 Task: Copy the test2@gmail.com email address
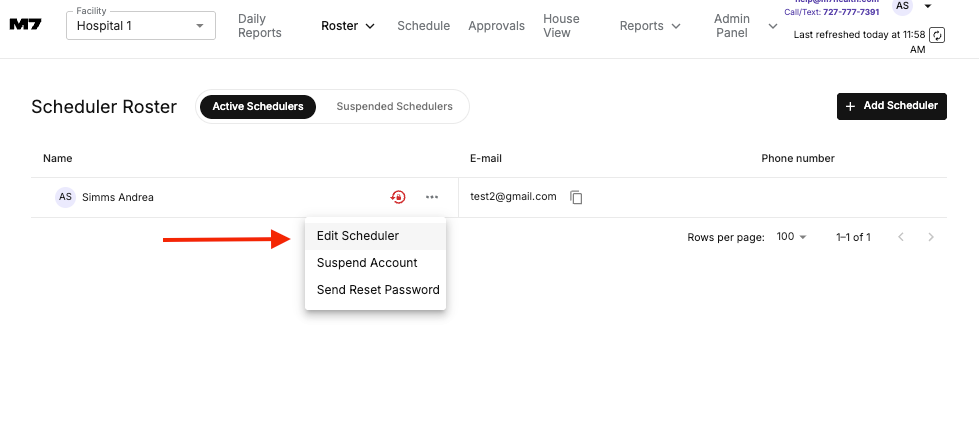(576, 197)
